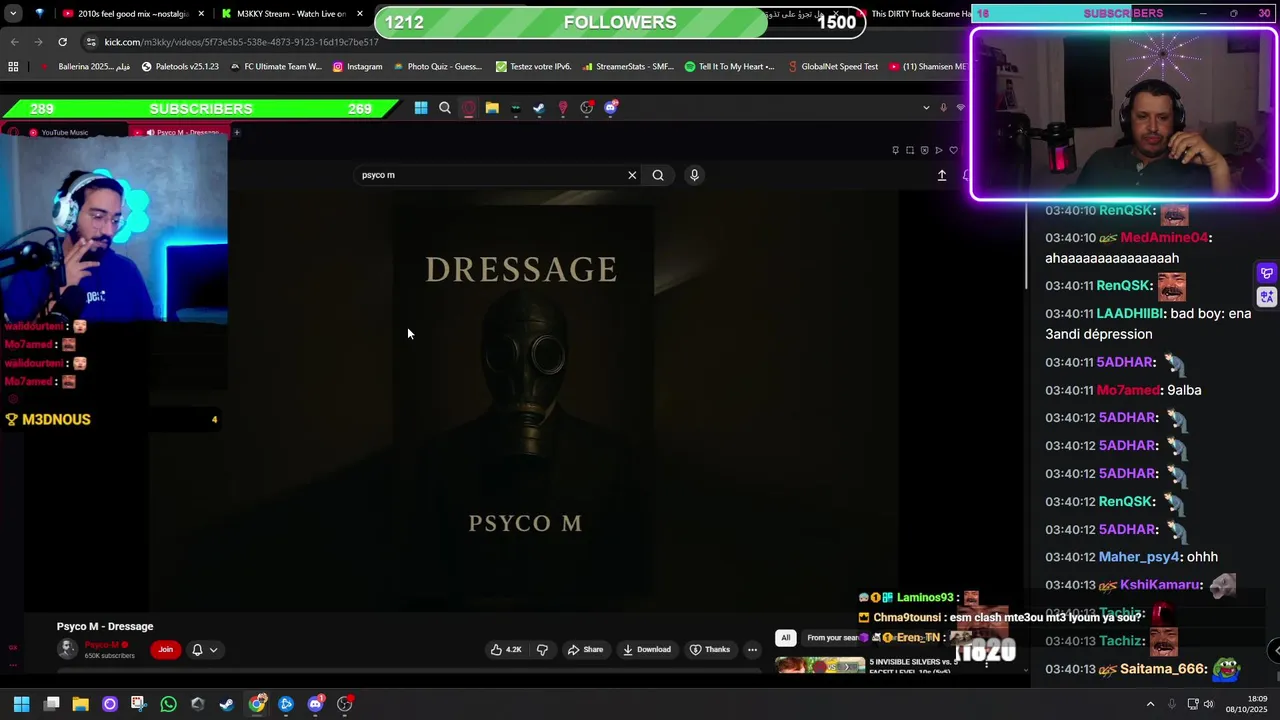
Task: Open the YouTube upload/create icon
Action: pos(941,175)
